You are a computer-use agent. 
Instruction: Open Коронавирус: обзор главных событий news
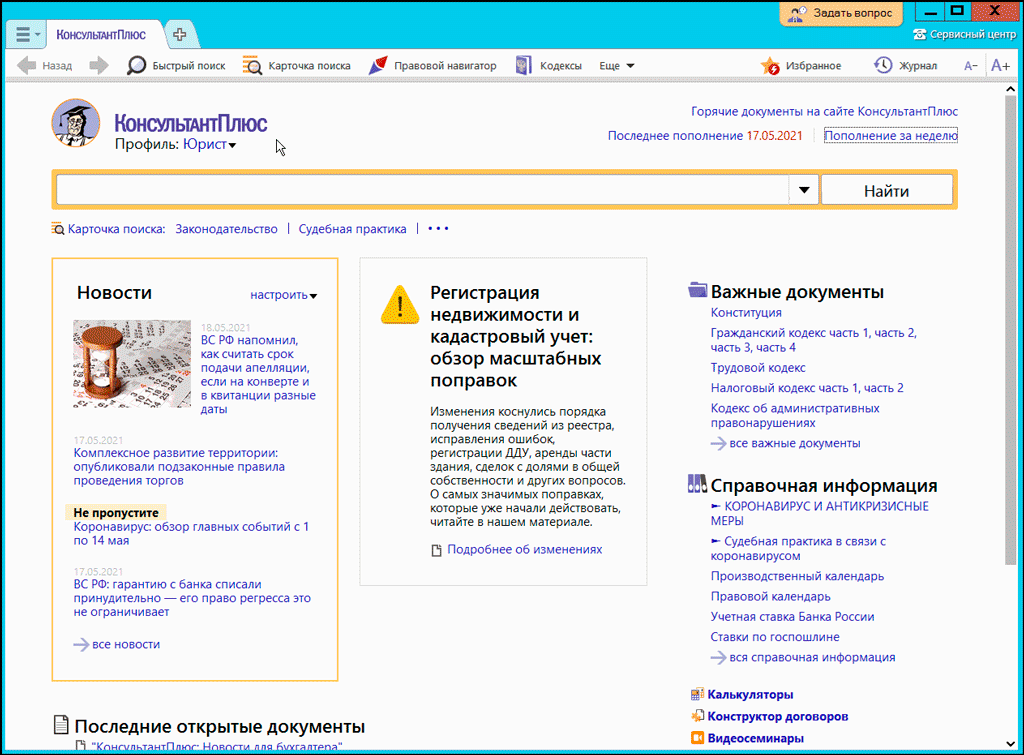(x=191, y=534)
